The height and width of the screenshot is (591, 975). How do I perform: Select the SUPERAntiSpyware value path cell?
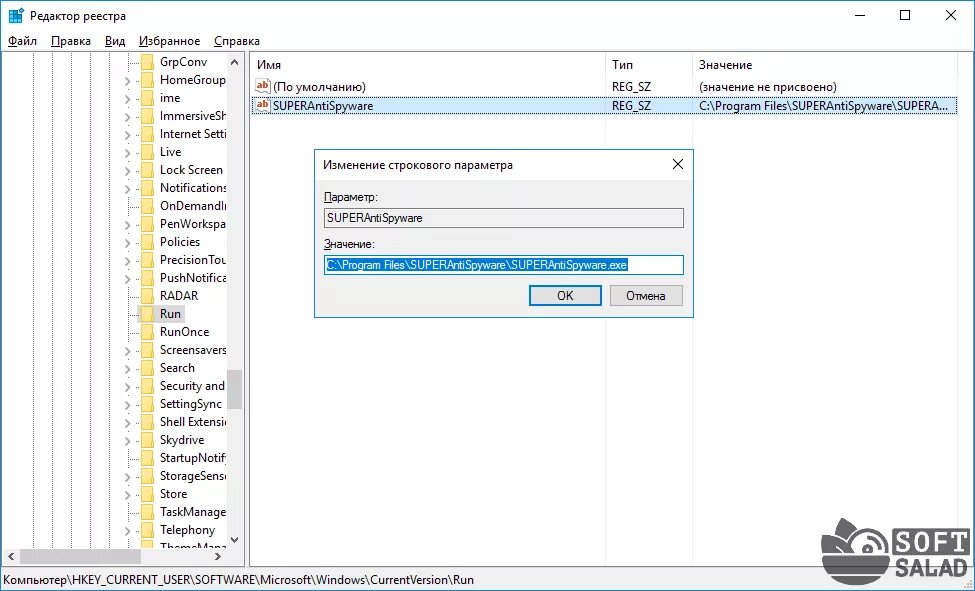823,106
